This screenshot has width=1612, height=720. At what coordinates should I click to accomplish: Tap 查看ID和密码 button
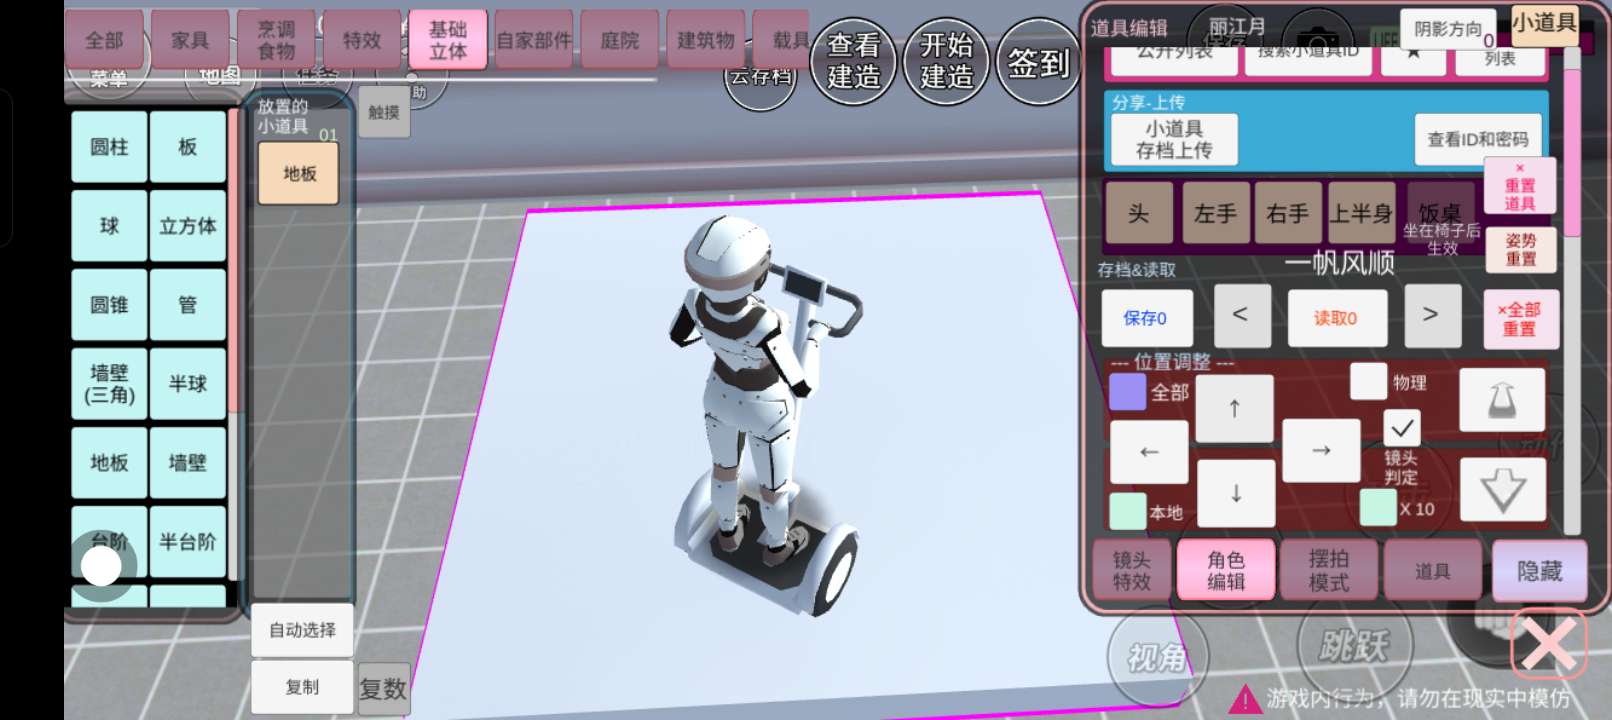pos(1478,139)
